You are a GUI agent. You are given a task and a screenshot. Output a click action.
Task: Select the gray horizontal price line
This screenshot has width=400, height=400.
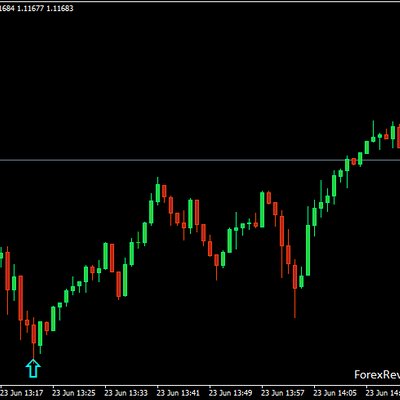coord(200,160)
